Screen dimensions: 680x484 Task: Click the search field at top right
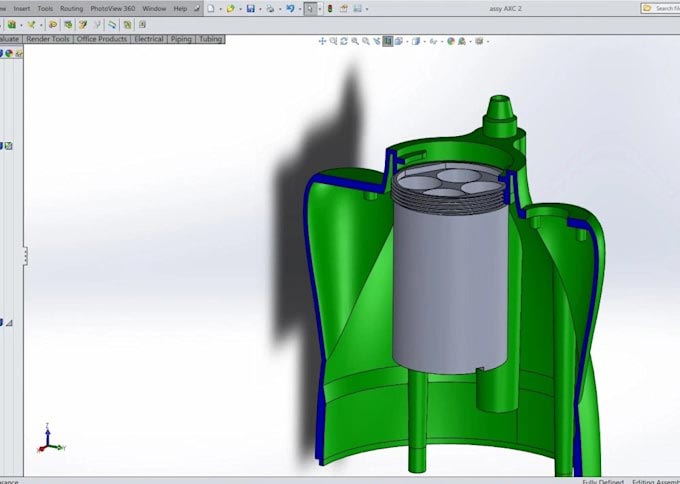point(663,8)
